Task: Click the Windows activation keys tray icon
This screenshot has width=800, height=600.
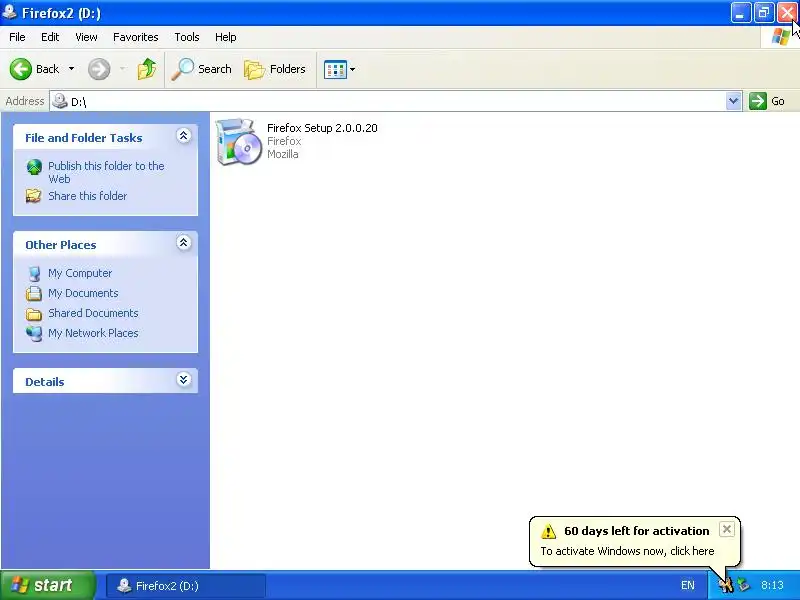Action: click(x=726, y=585)
